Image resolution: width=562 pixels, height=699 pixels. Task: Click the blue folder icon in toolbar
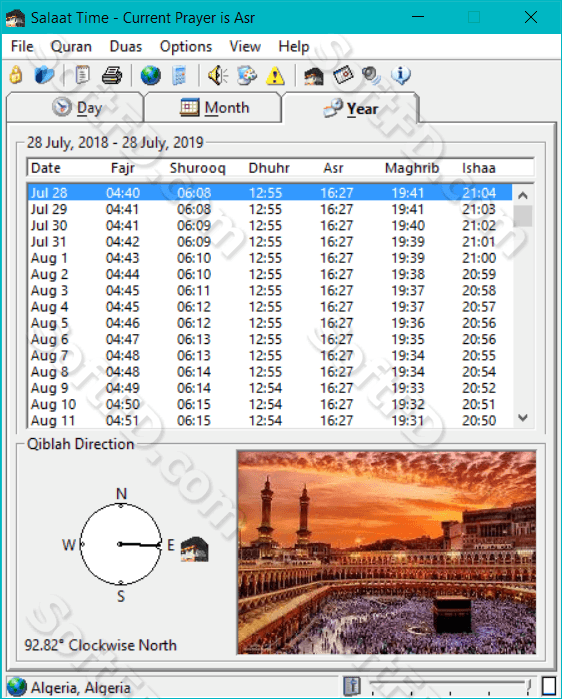point(44,75)
